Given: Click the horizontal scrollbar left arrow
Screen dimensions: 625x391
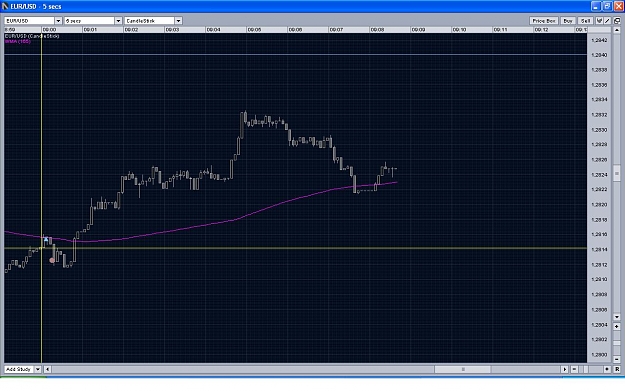Looking at the screenshot, I should point(47,369).
